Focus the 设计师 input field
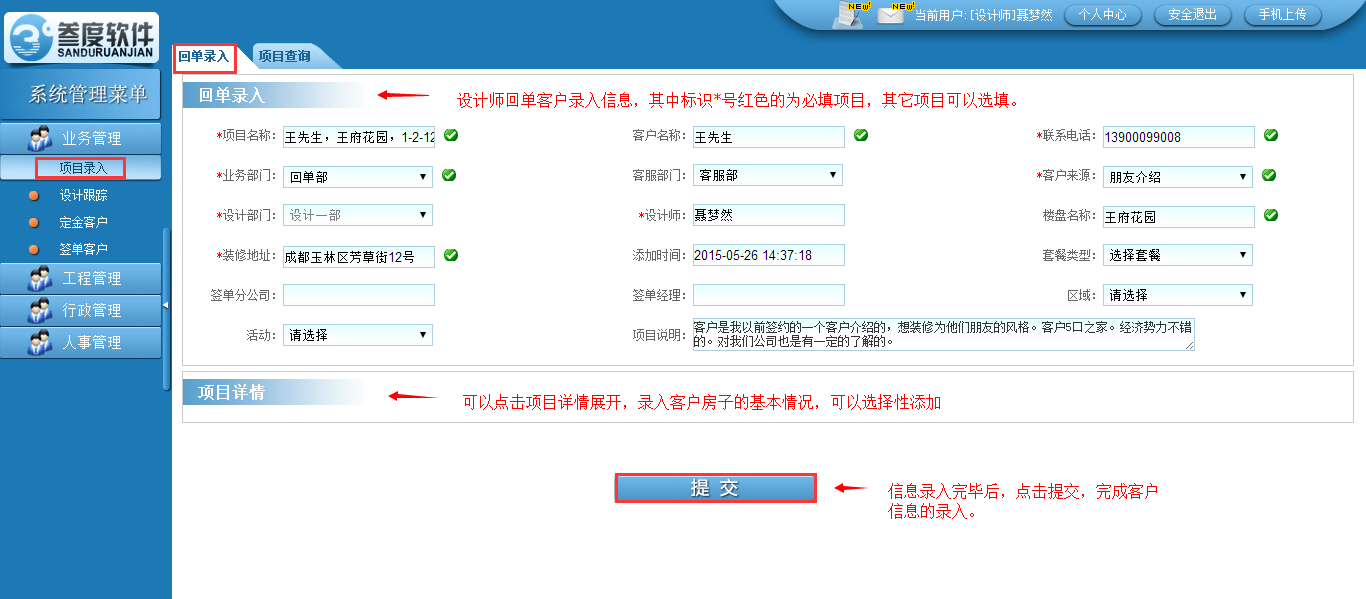Image resolution: width=1366 pixels, height=599 pixels. pyautogui.click(x=769, y=215)
